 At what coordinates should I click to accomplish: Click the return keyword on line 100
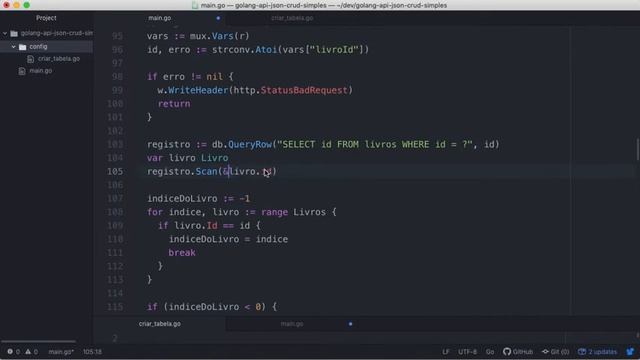click(174, 104)
